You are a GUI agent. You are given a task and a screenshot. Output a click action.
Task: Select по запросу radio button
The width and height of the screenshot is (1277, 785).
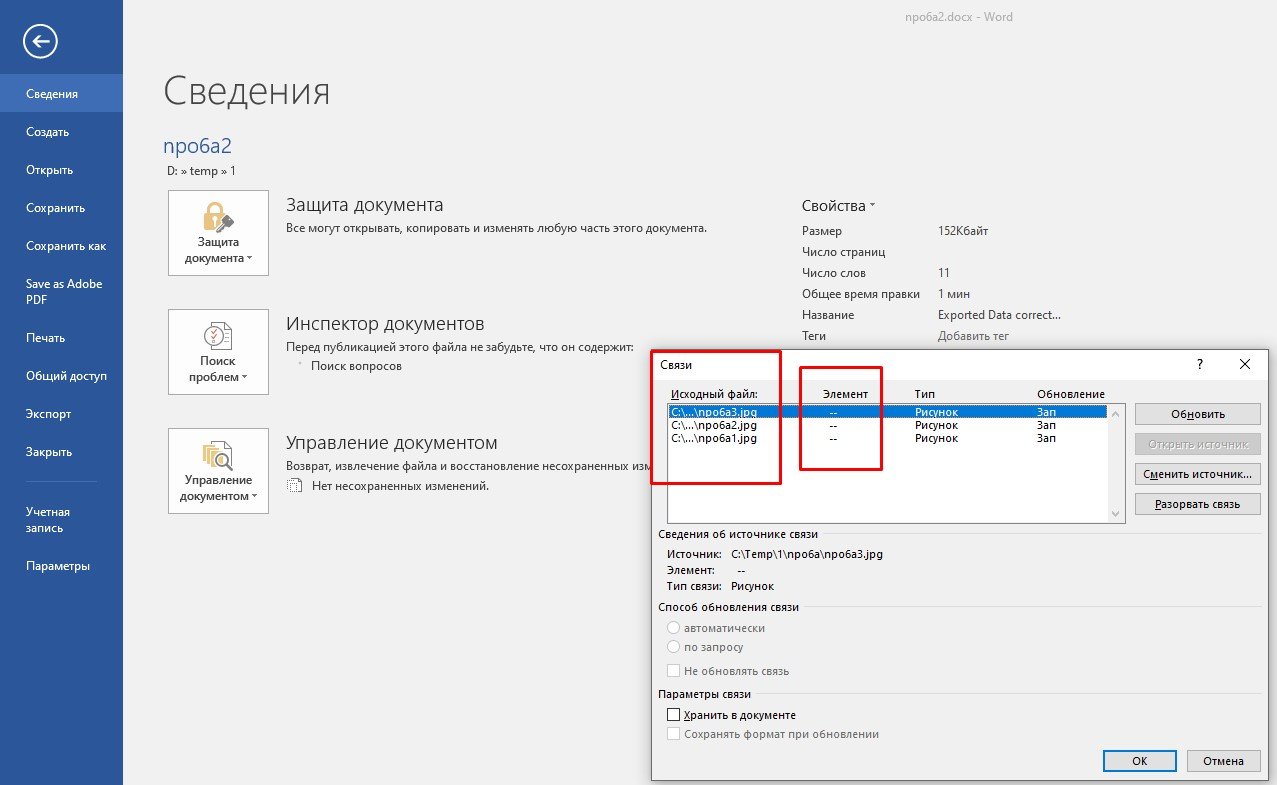tap(673, 647)
